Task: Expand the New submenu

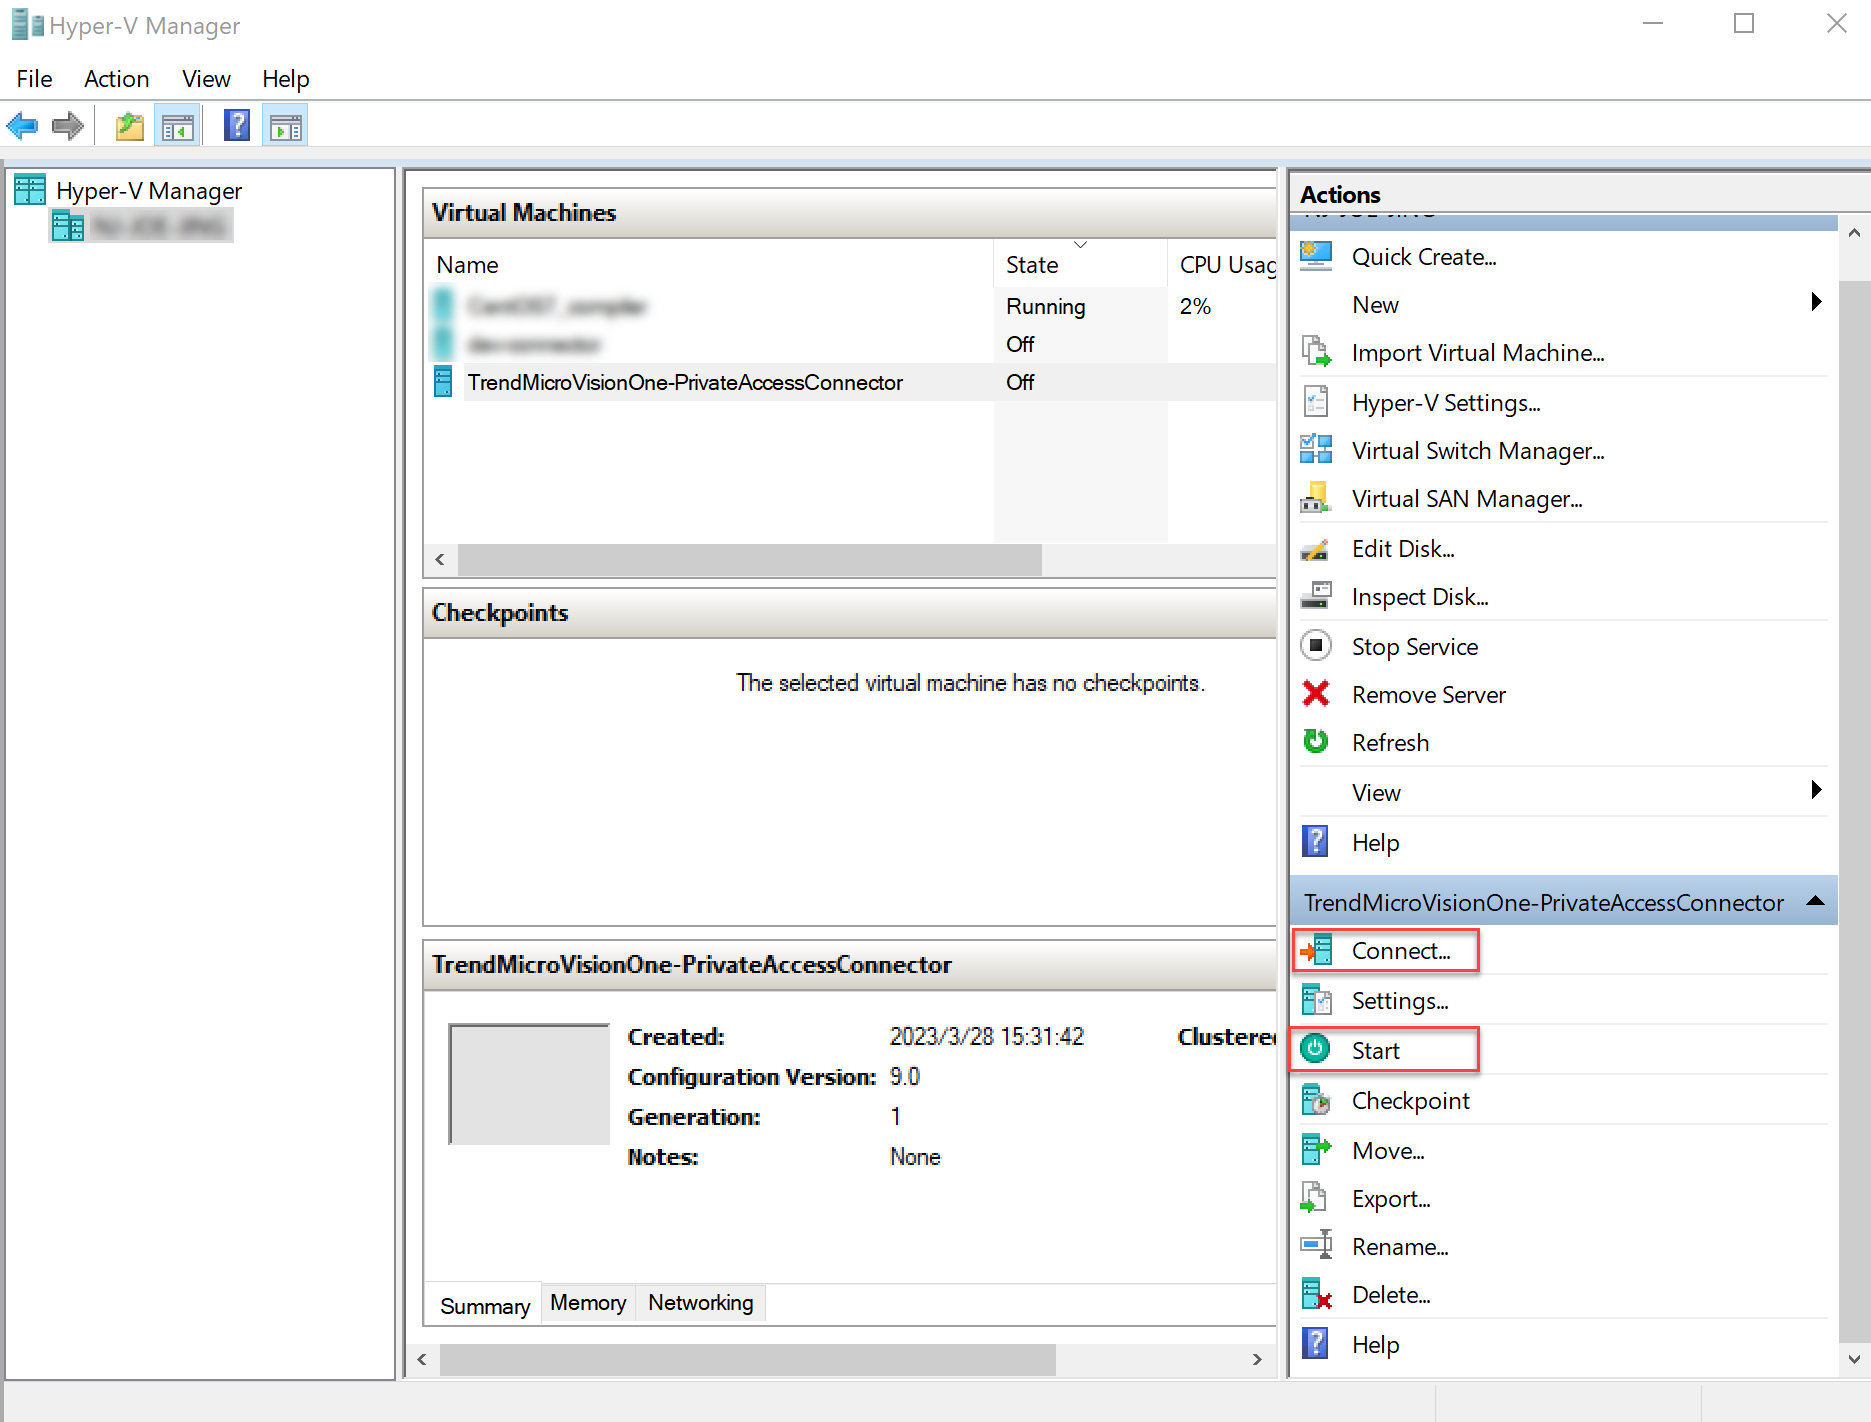Action: [x=1816, y=302]
